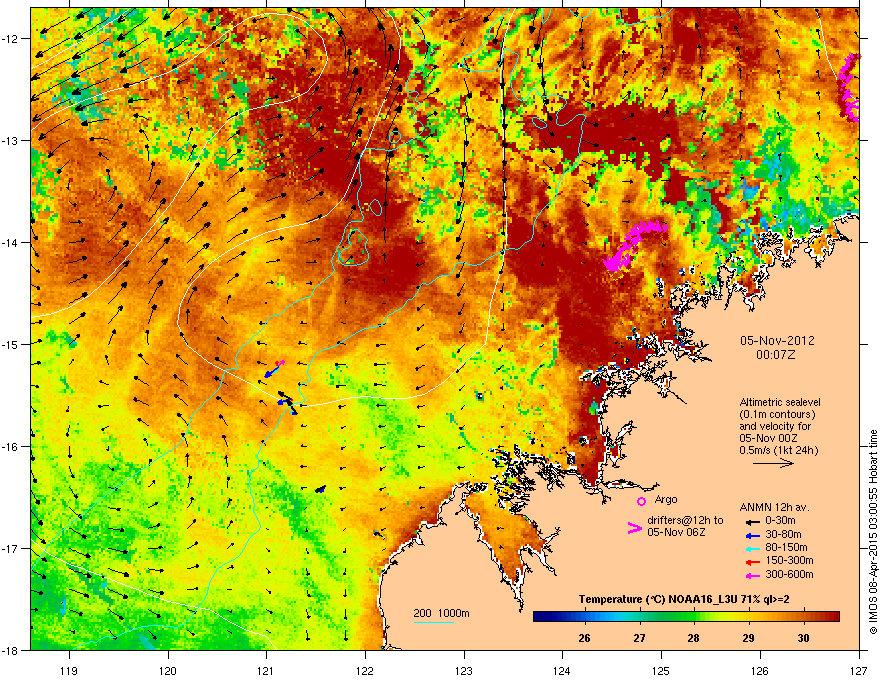Click the longitude axis label 125

coord(661,670)
